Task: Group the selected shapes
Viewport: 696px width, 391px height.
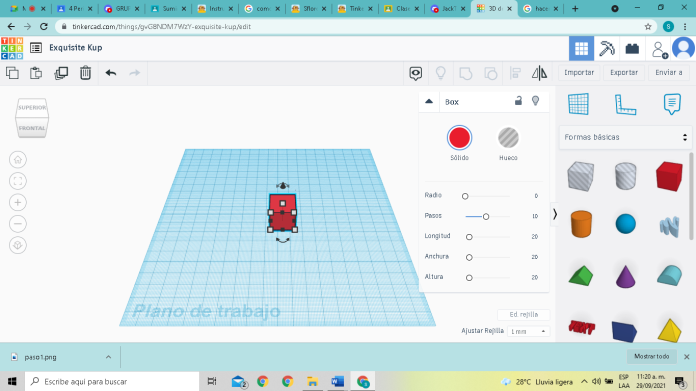Action: tap(465, 73)
